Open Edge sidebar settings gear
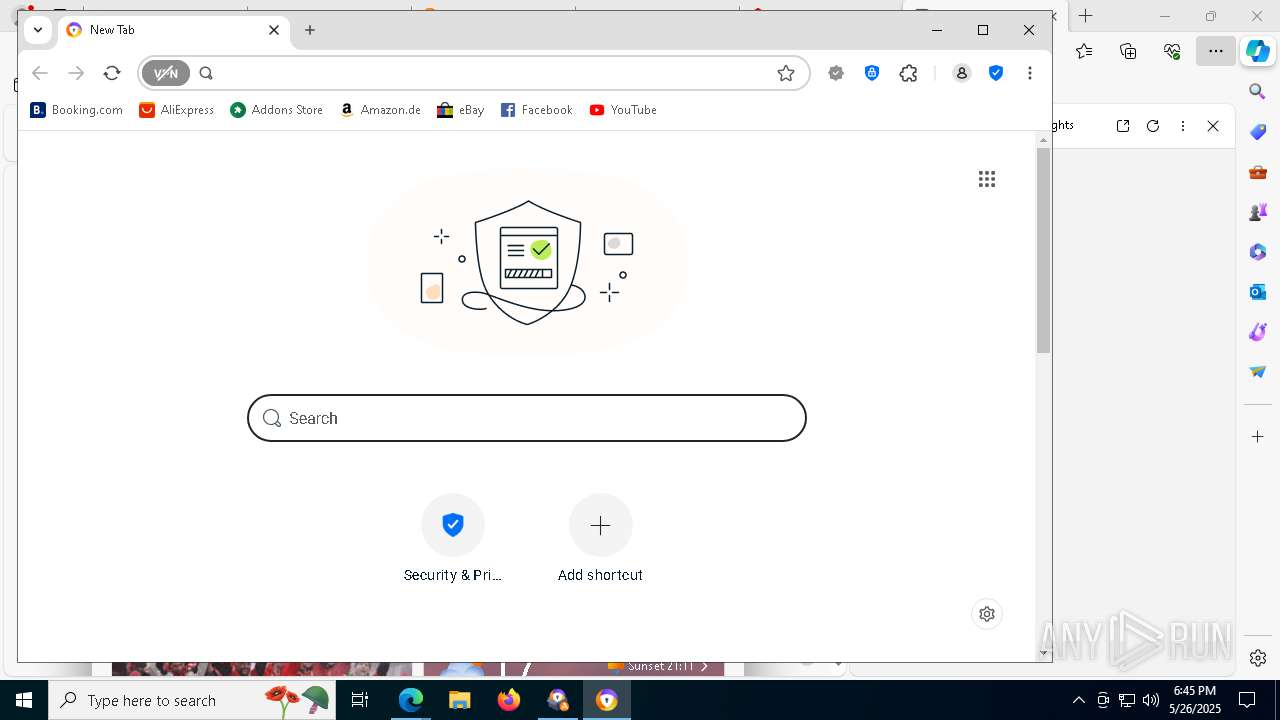The image size is (1280, 720). point(1258,658)
